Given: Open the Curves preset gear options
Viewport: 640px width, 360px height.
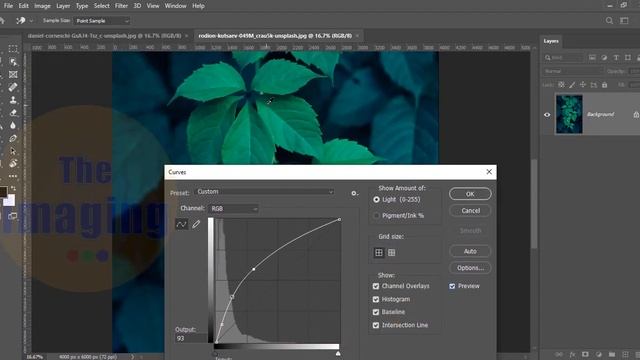Looking at the screenshot, I should [x=354, y=193].
